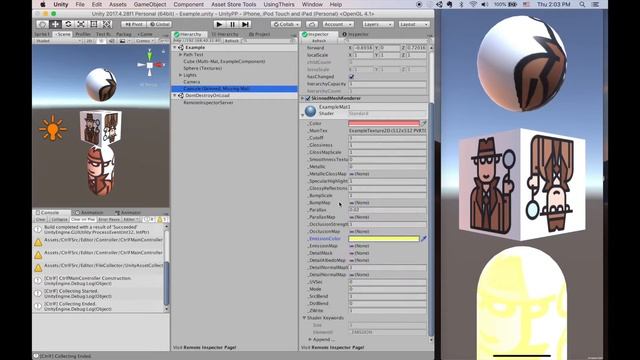Select the Rect tool in the toolbar
The image size is (640, 360).
93,24
